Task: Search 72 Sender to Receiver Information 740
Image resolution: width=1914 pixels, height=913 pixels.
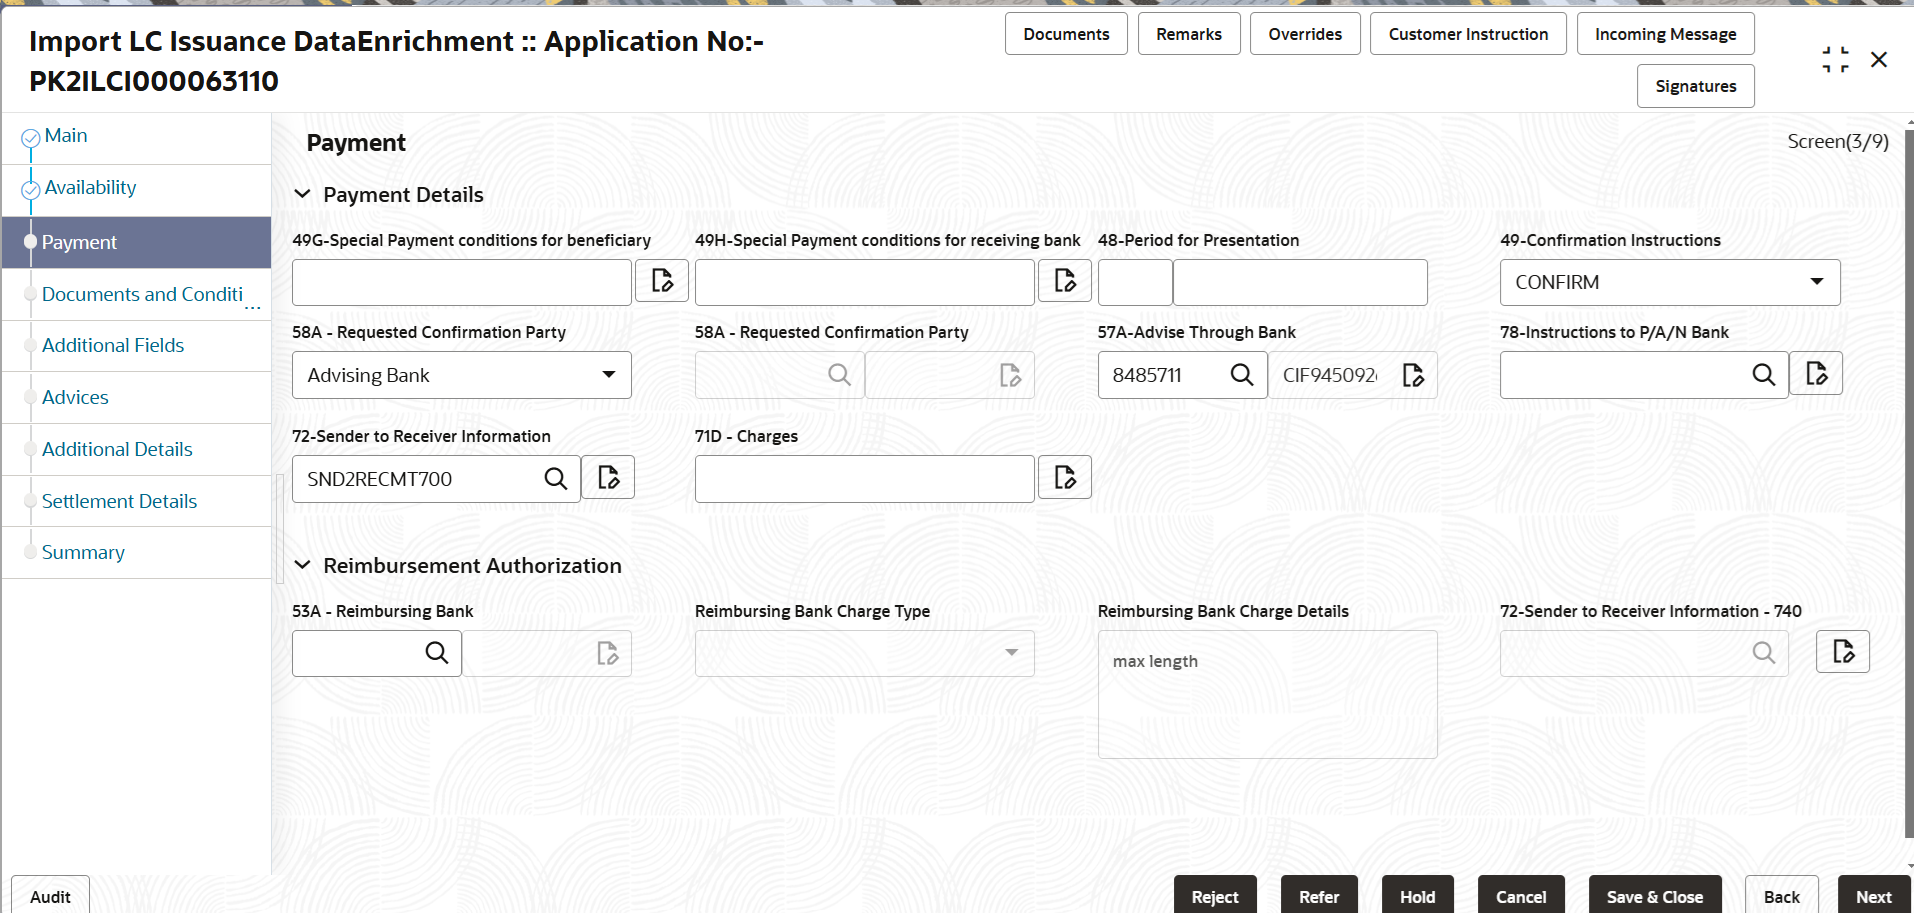Action: coord(1764,653)
